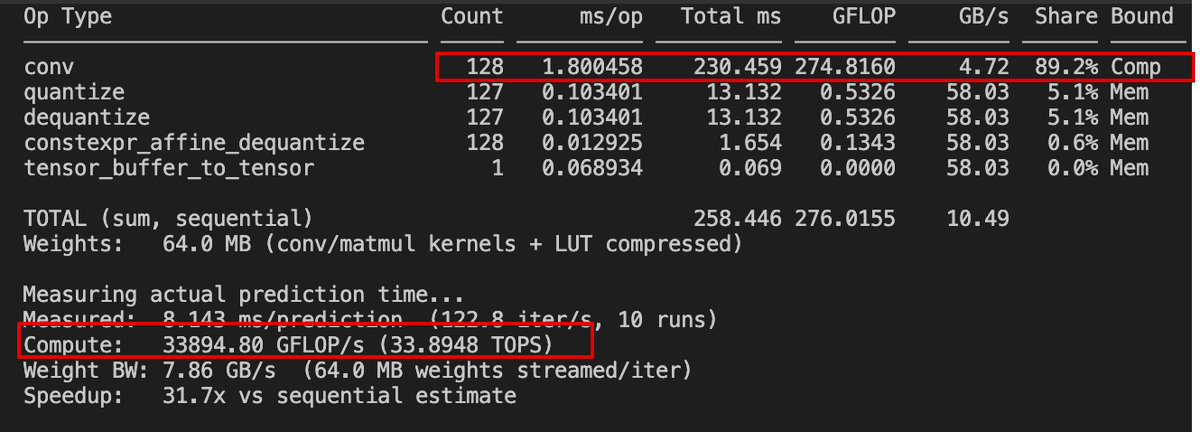Click 'Measuring actual prediction time...' line
This screenshot has height=432, width=1200.
click(244, 295)
